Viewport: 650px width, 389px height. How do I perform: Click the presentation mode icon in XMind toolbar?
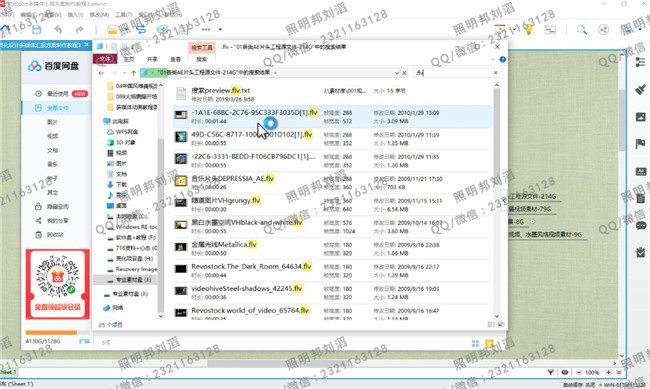(x=500, y=29)
